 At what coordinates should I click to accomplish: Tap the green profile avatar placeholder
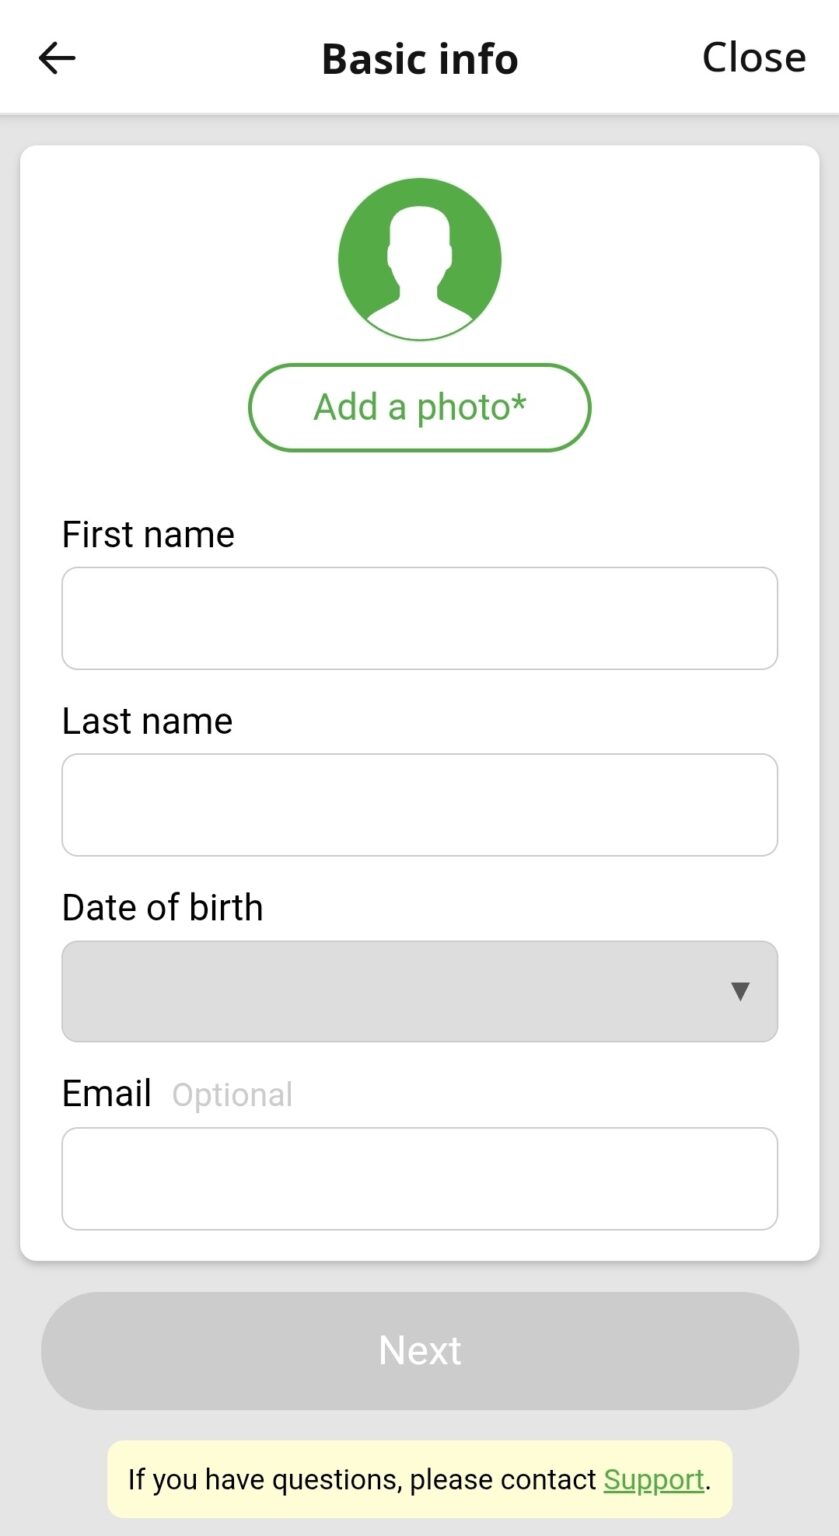[x=420, y=260]
